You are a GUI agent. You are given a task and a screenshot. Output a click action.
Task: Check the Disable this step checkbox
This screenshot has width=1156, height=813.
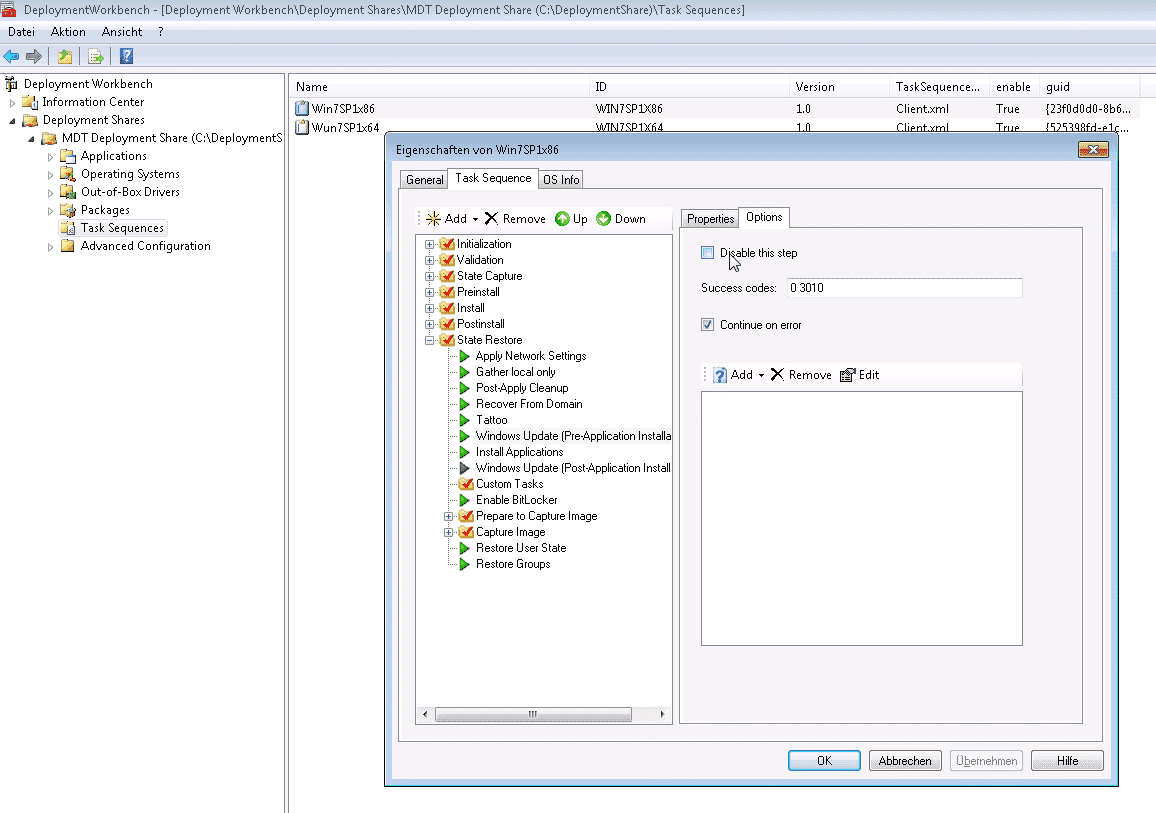pyautogui.click(x=708, y=253)
